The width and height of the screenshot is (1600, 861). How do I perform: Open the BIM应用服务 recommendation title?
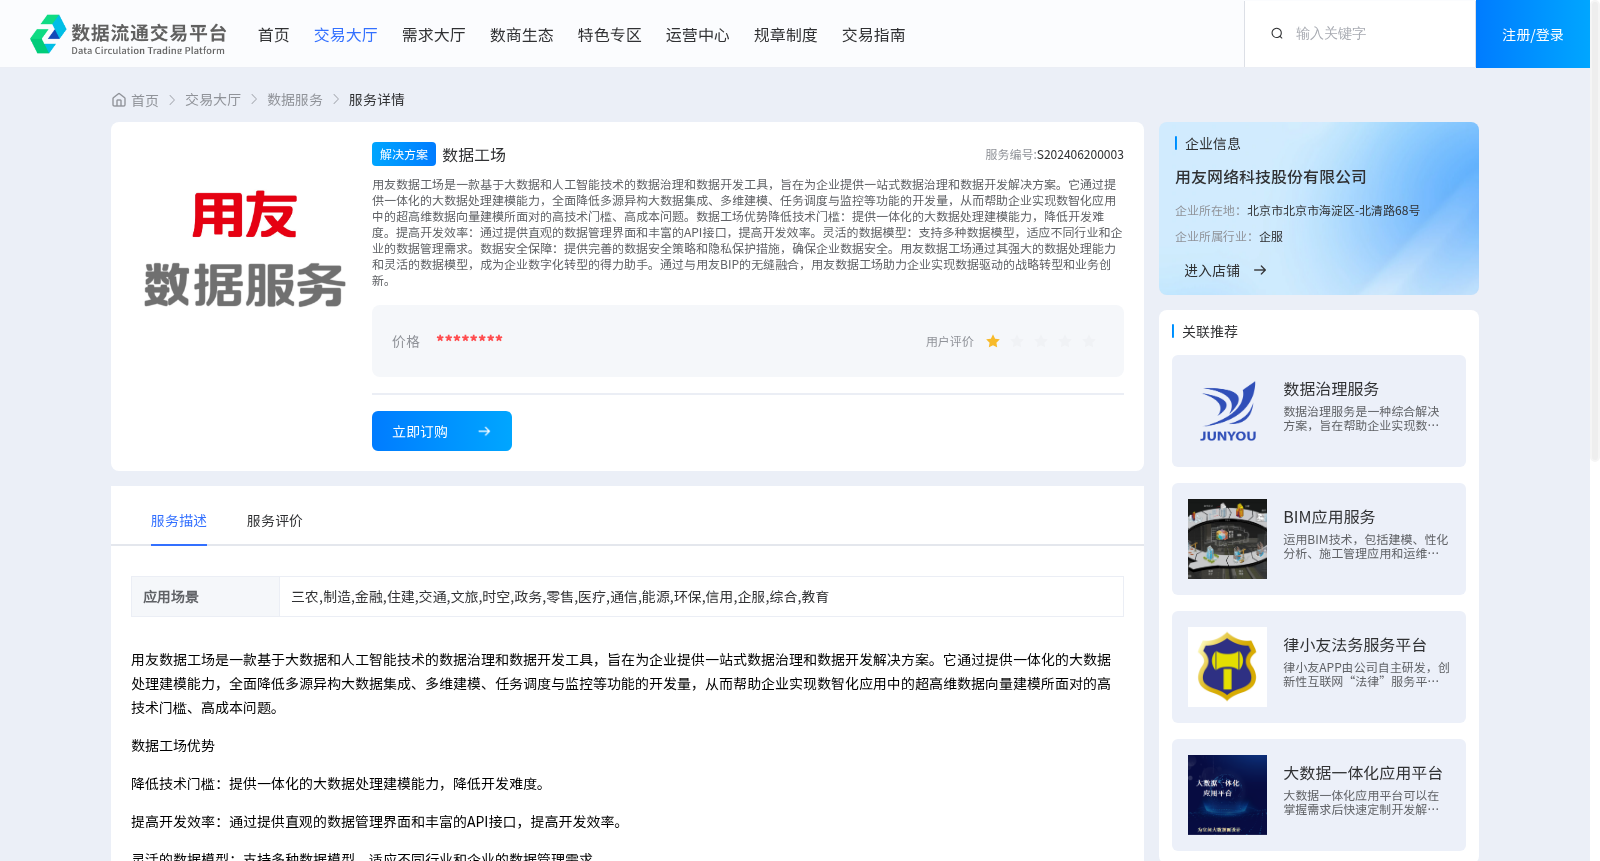(1329, 517)
